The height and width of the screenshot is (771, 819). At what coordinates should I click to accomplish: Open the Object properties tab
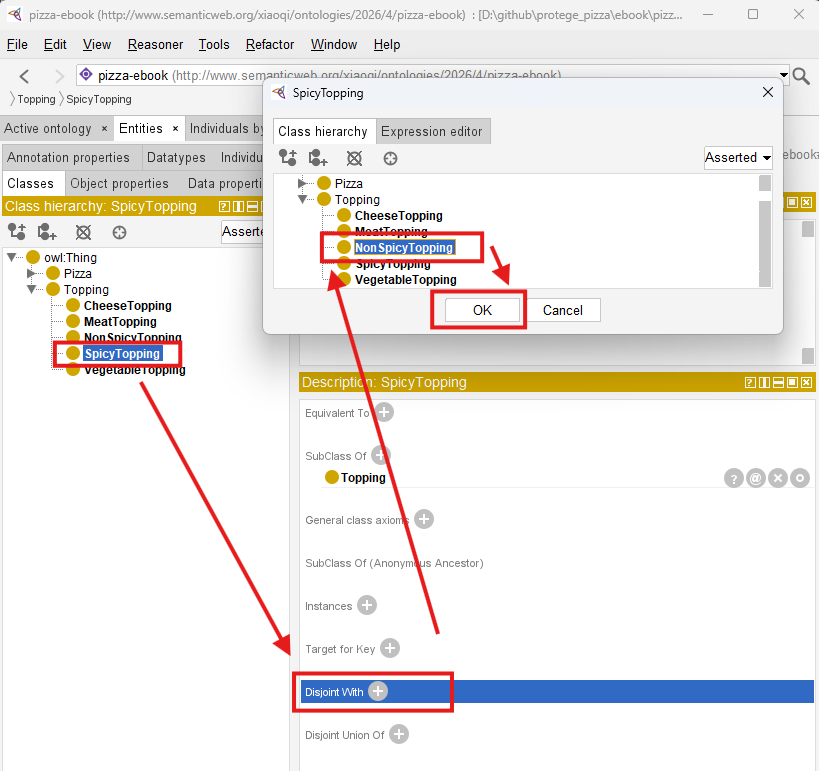pyautogui.click(x=119, y=183)
